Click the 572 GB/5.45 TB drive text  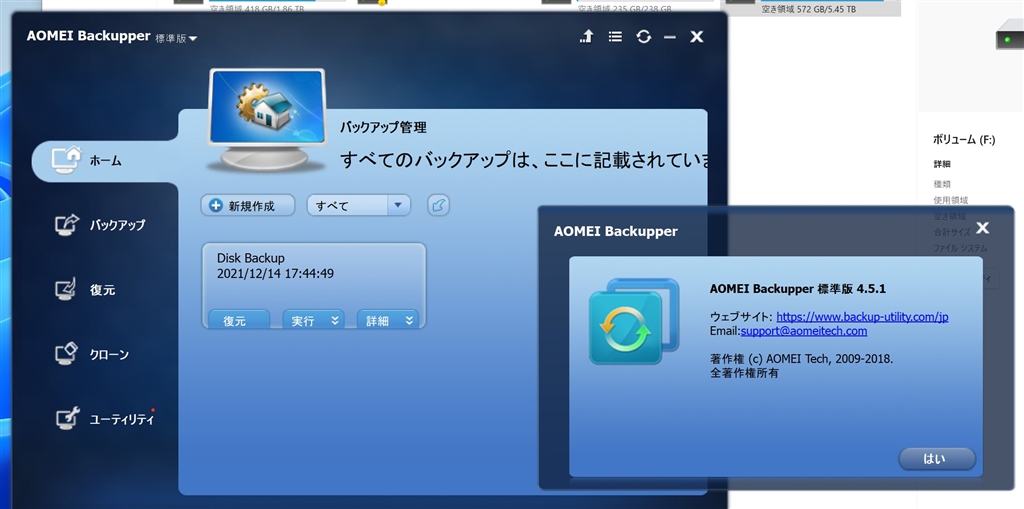pos(808,9)
